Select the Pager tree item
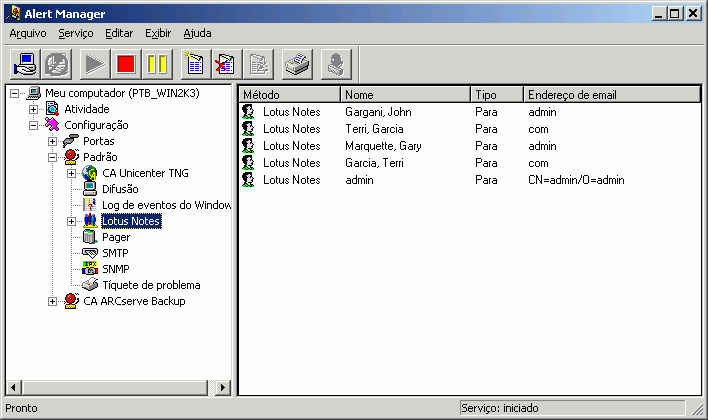 coord(116,237)
